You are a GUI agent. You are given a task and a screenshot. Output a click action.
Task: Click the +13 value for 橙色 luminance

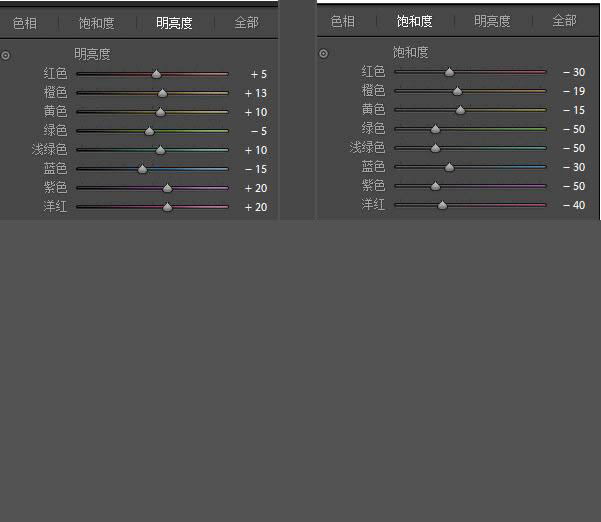tap(256, 93)
